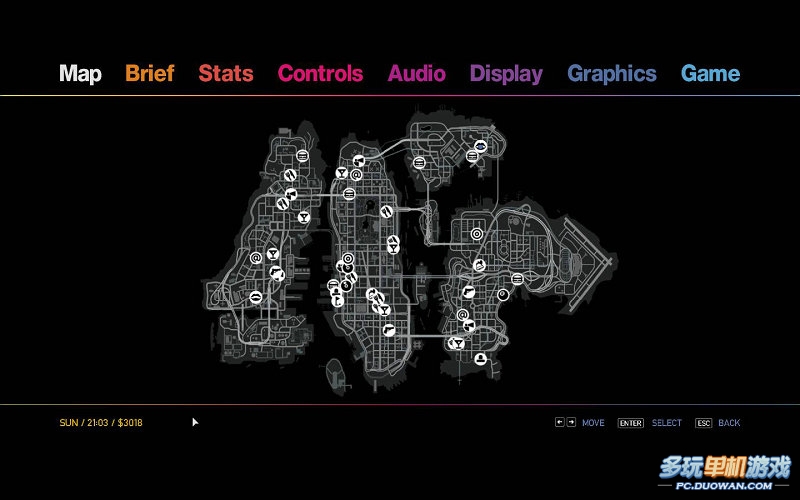This screenshot has width=800, height=500.
Task: Go to the Display tab
Action: [x=506, y=73]
